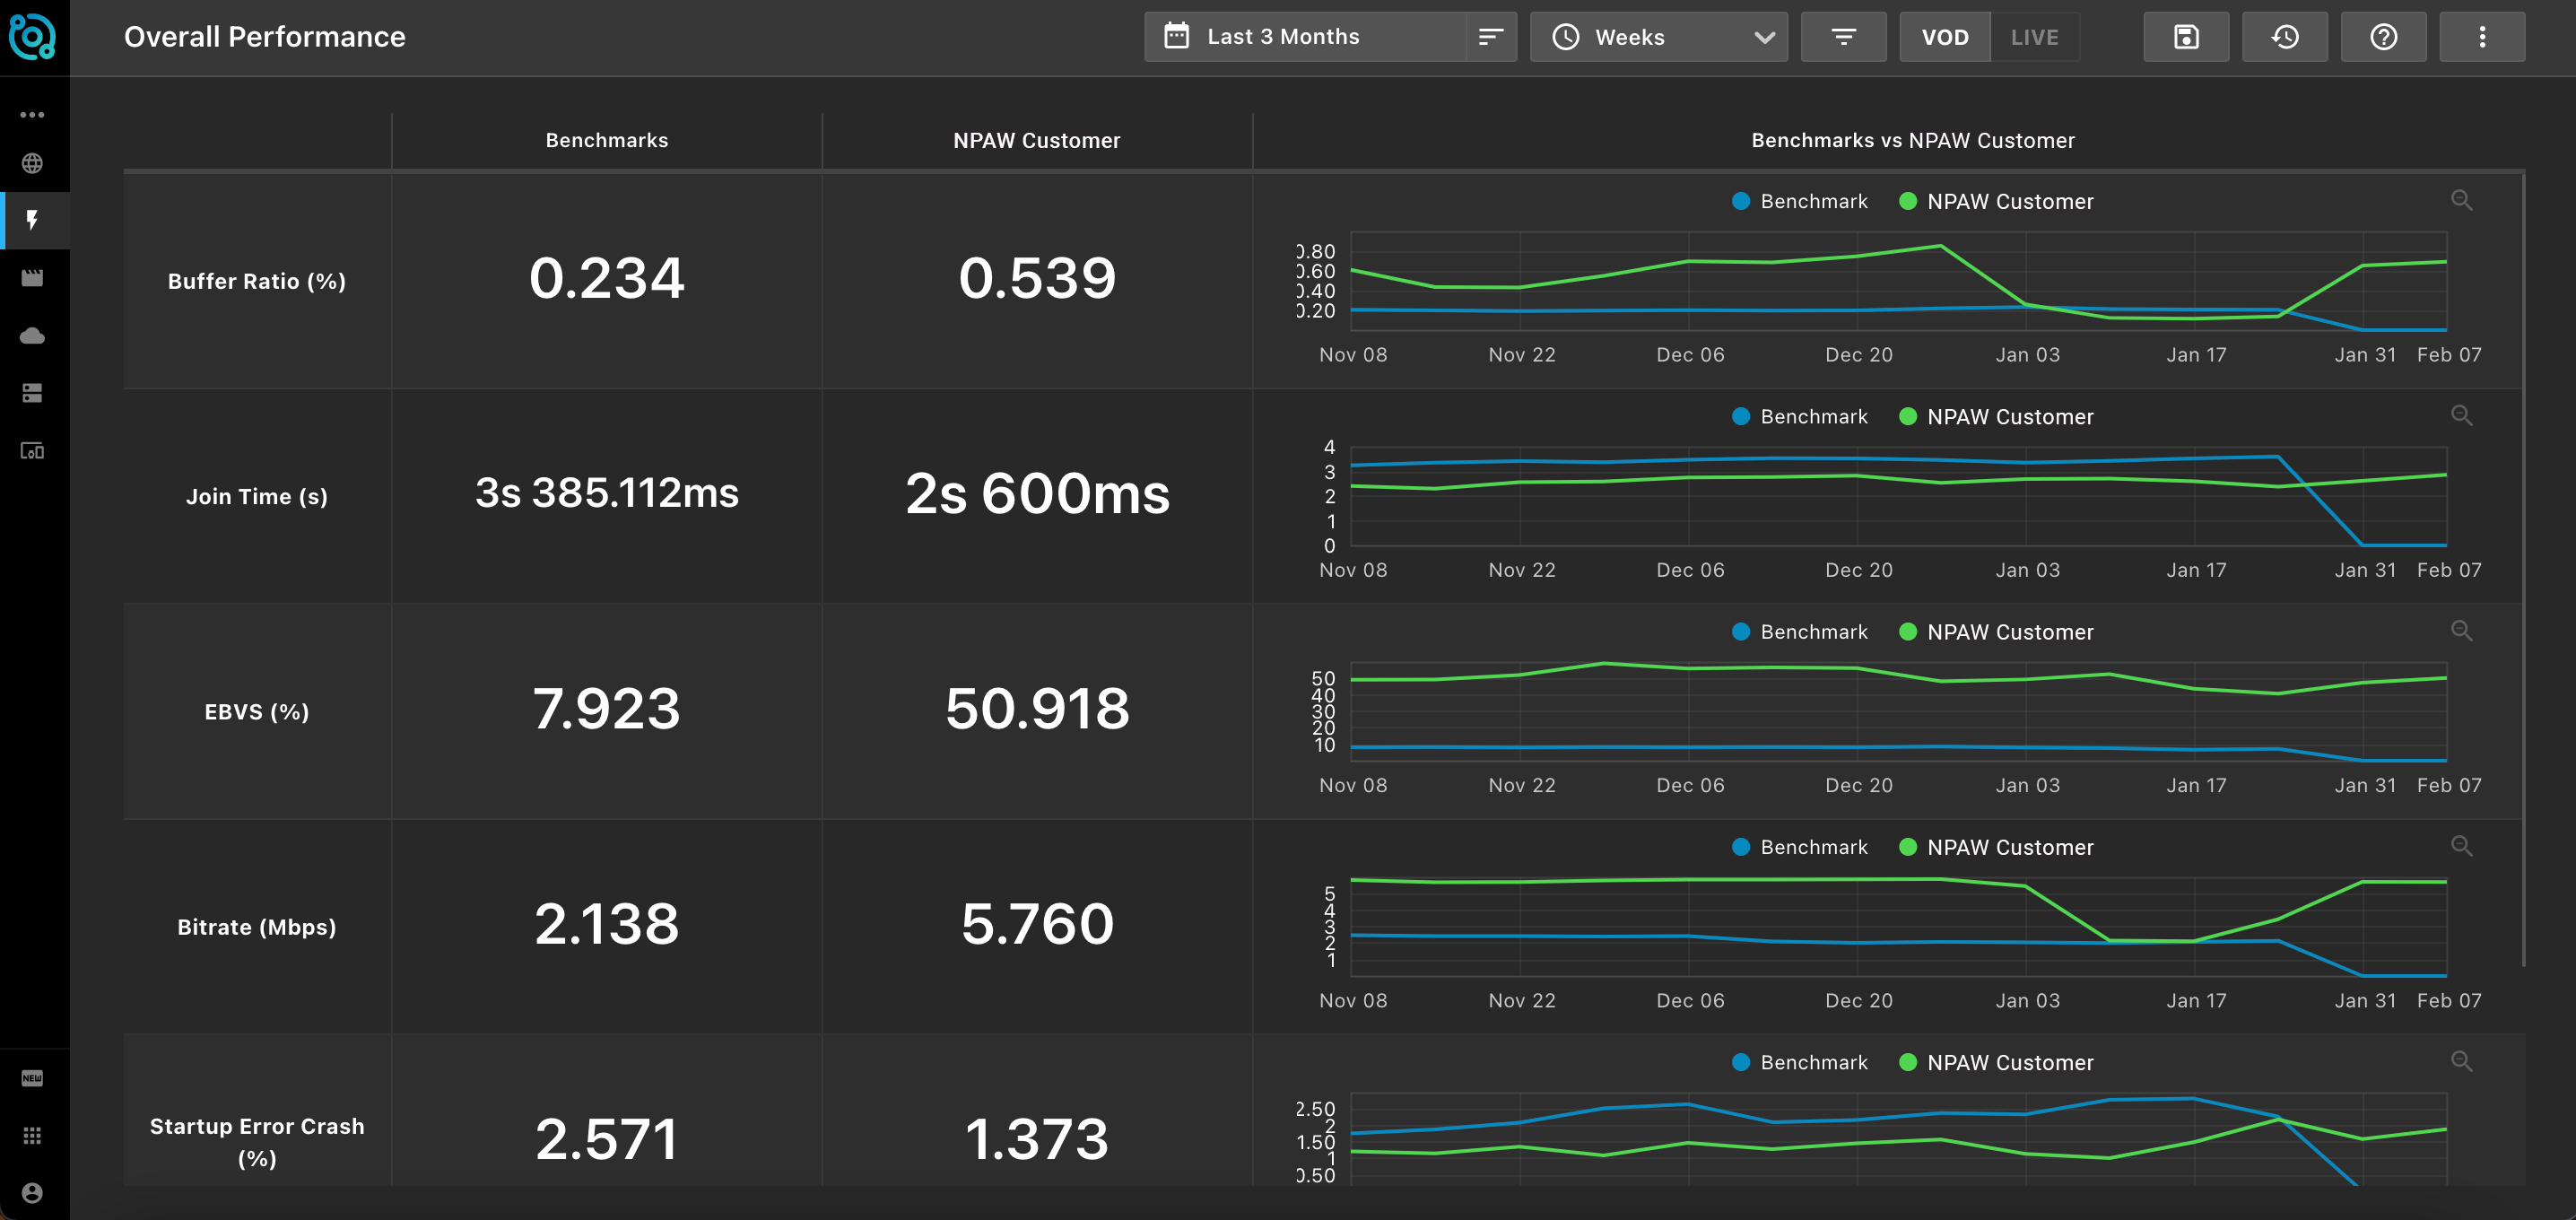Zoom into the Startup Error Crash chart
The height and width of the screenshot is (1220, 2576).
[x=2461, y=1061]
